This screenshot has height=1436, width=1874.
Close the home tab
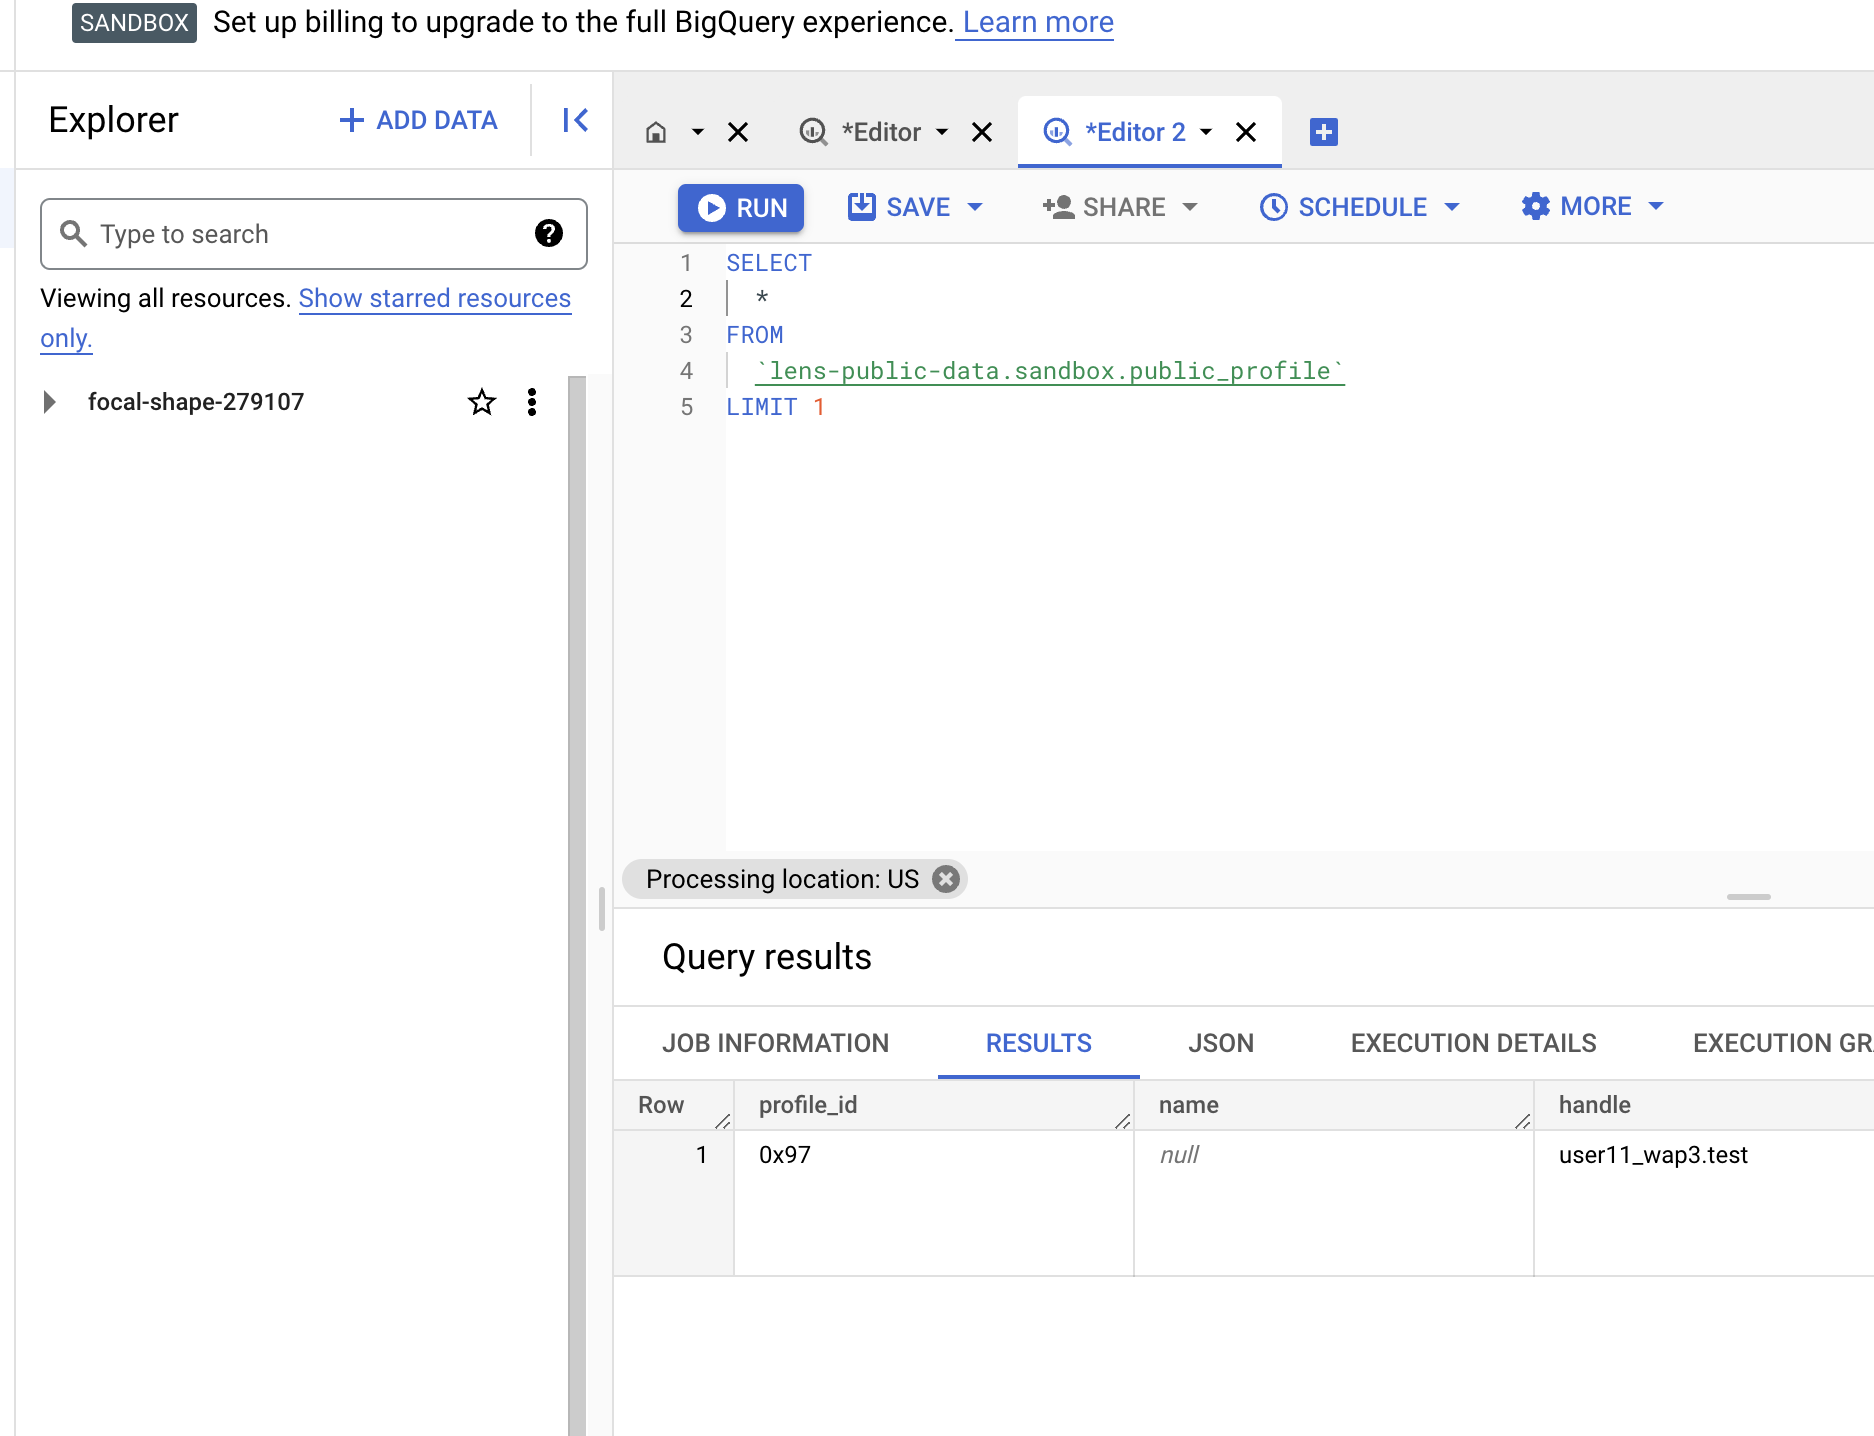point(738,132)
